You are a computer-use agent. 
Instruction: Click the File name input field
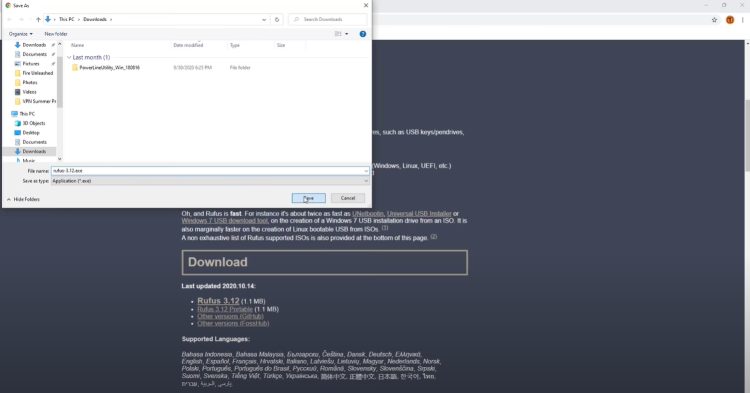point(210,171)
